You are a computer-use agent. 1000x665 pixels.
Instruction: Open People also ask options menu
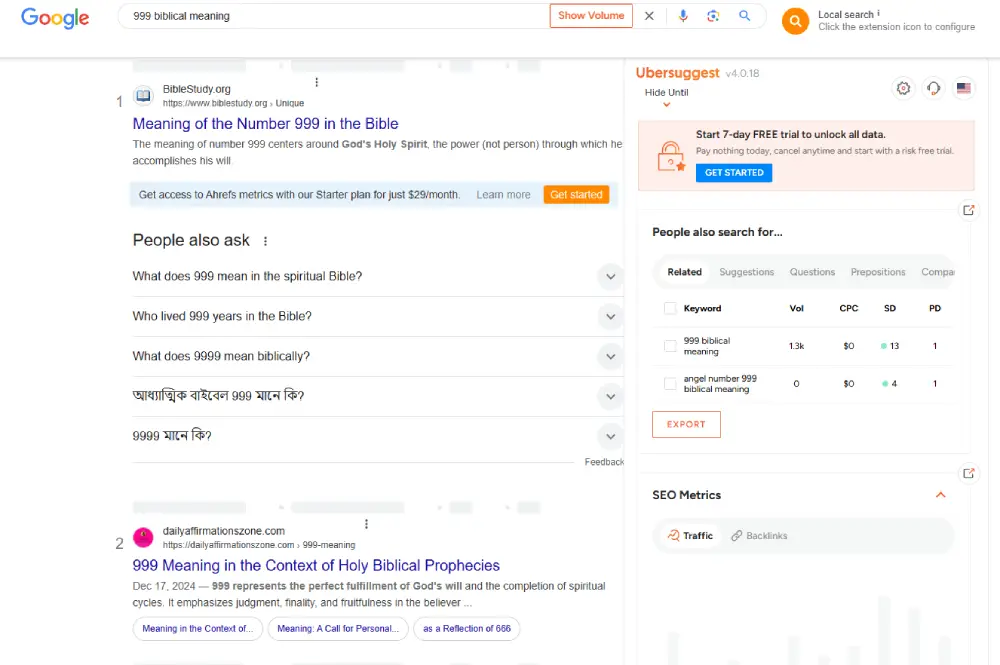[265, 241]
